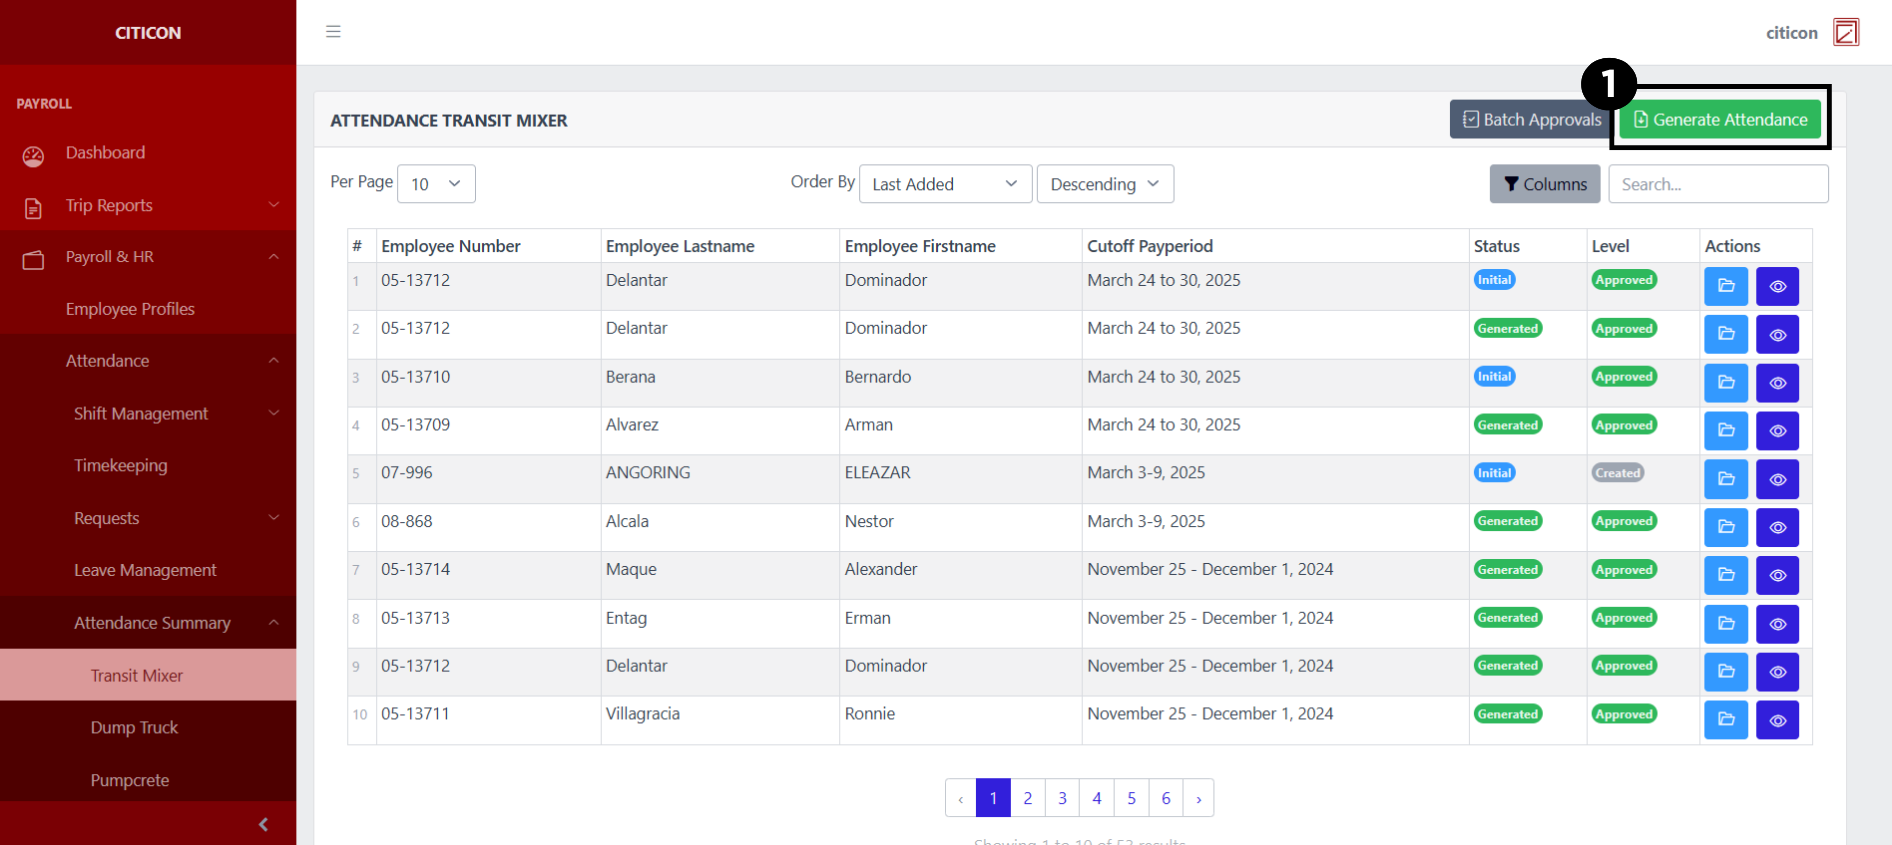Screen dimensions: 1892x845
Task: Open Employee Profiles menu item
Action: pos(130,309)
